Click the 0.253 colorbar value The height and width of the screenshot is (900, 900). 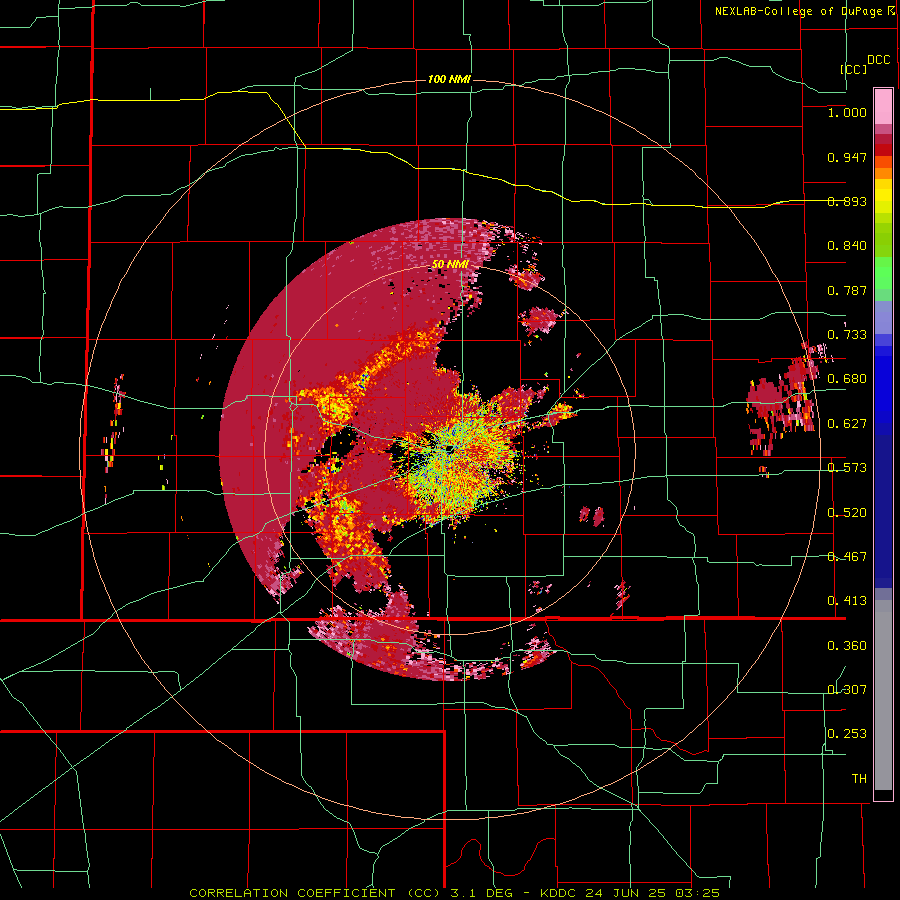click(x=847, y=734)
